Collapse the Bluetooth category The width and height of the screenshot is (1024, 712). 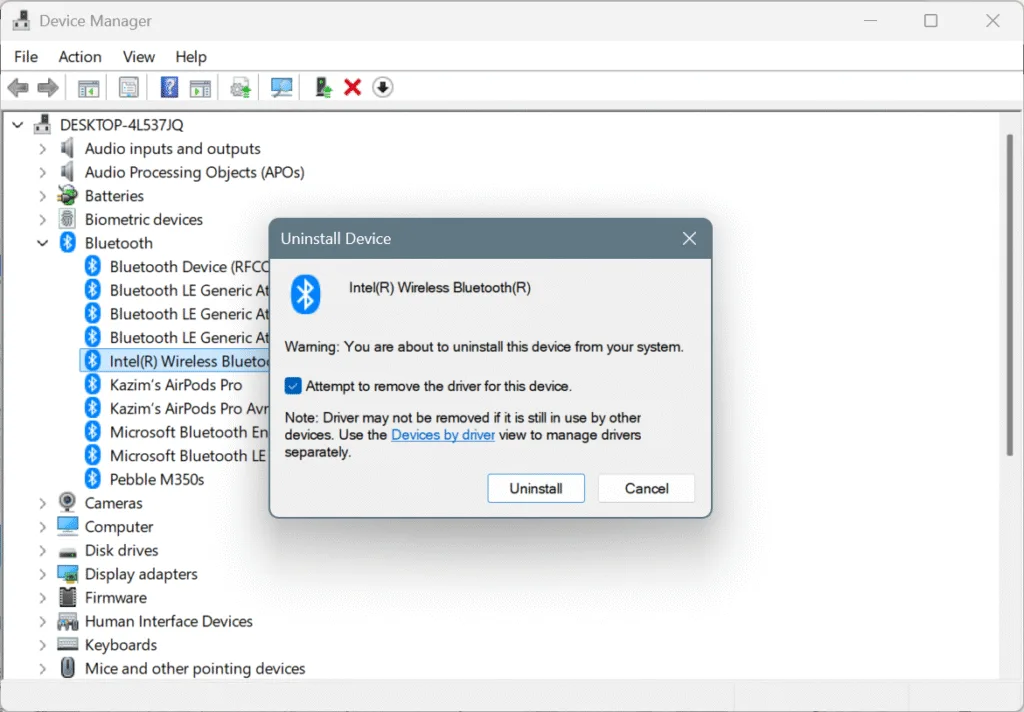pyautogui.click(x=42, y=242)
